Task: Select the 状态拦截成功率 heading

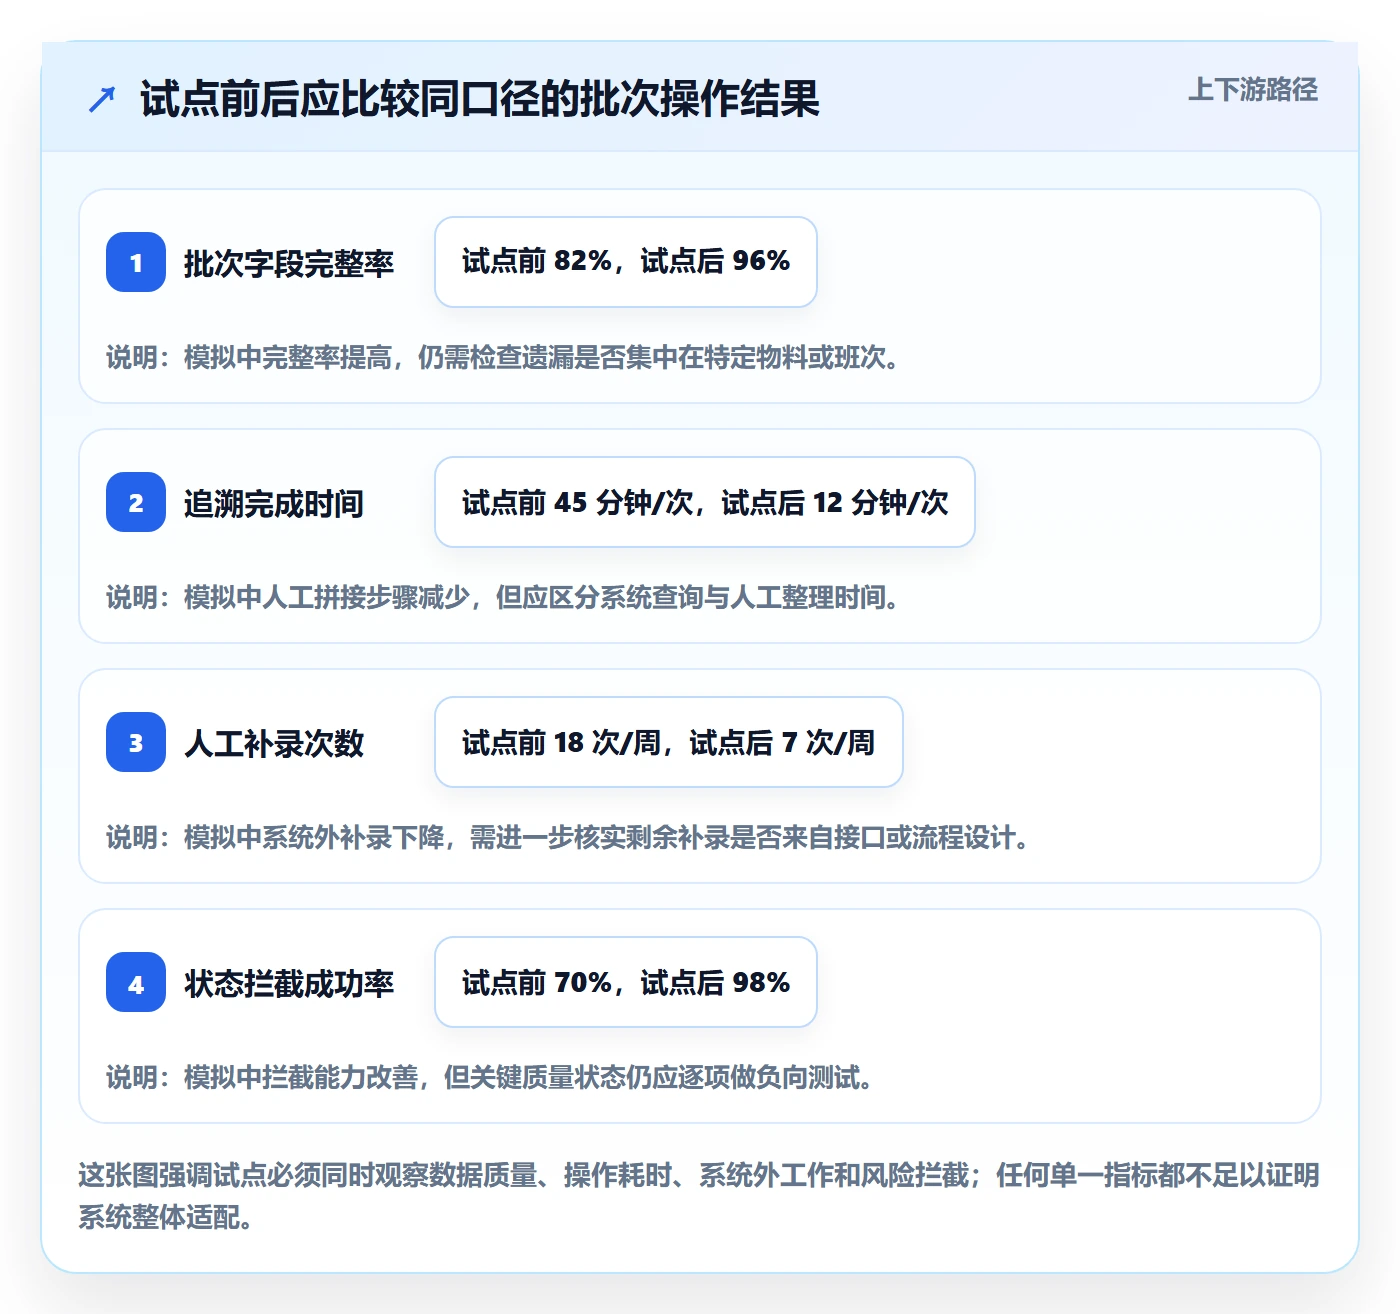Action: (x=289, y=983)
